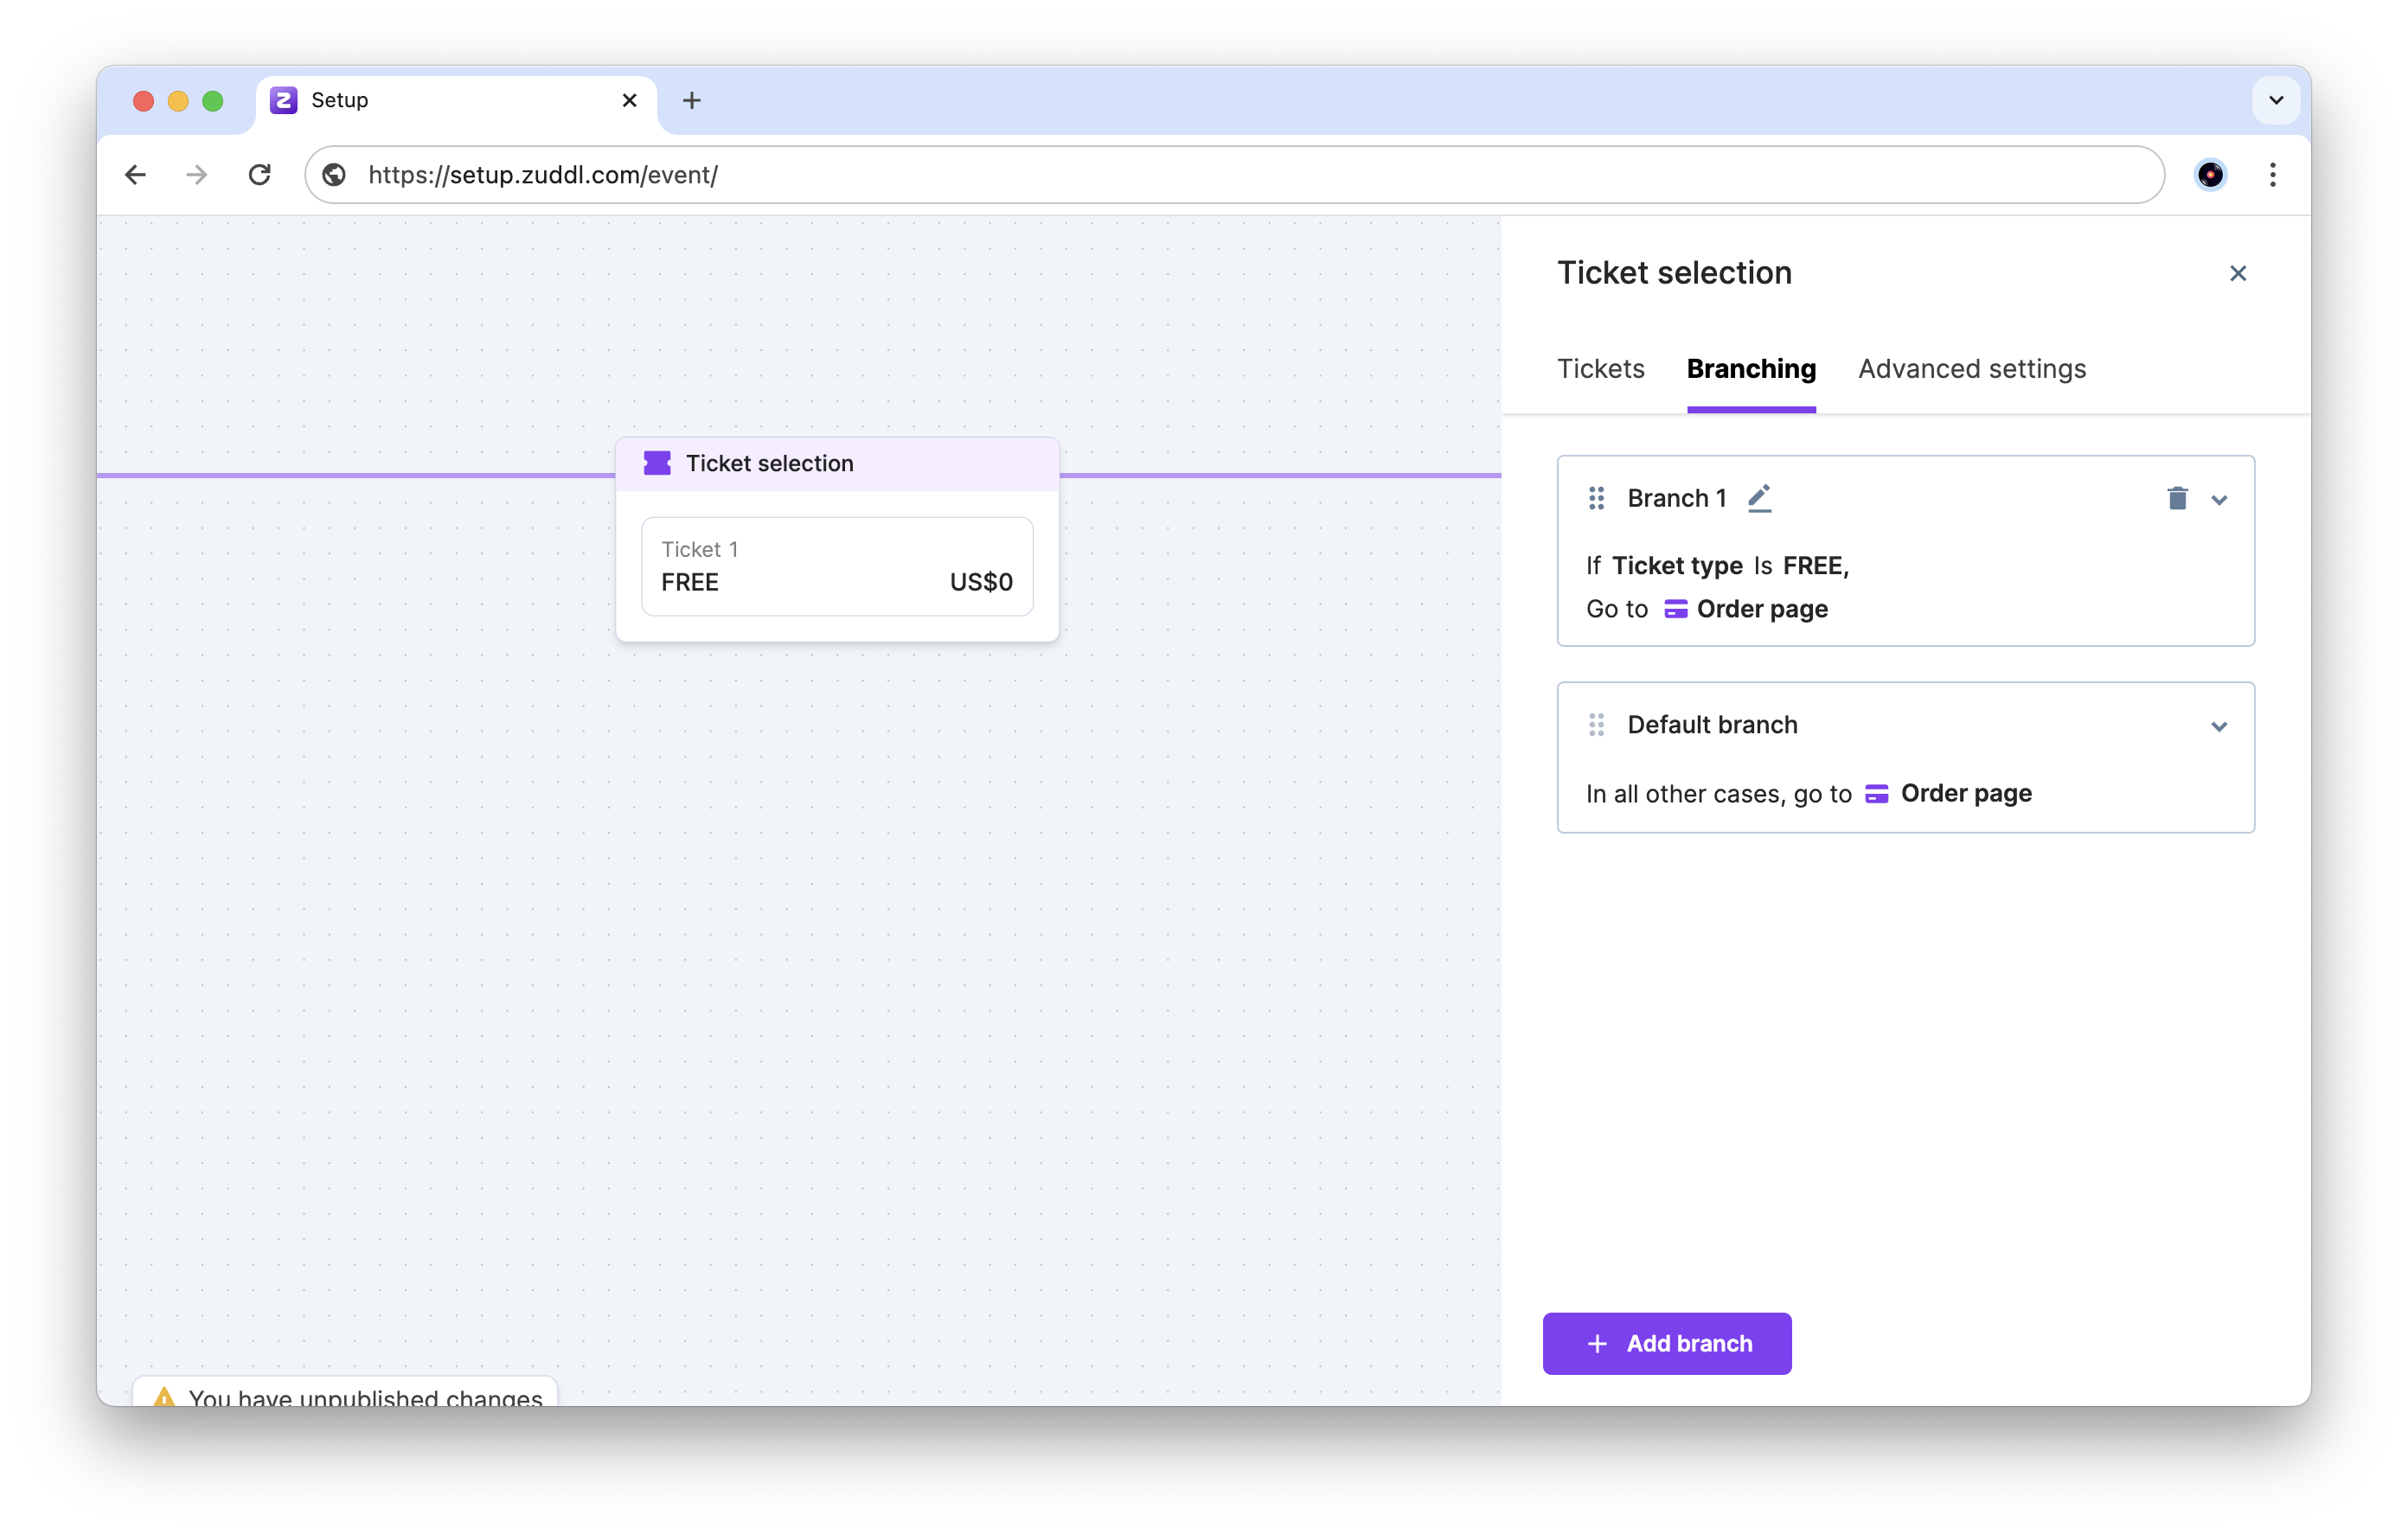The width and height of the screenshot is (2408, 1534).
Task: Switch to the Tickets tab
Action: point(1600,369)
